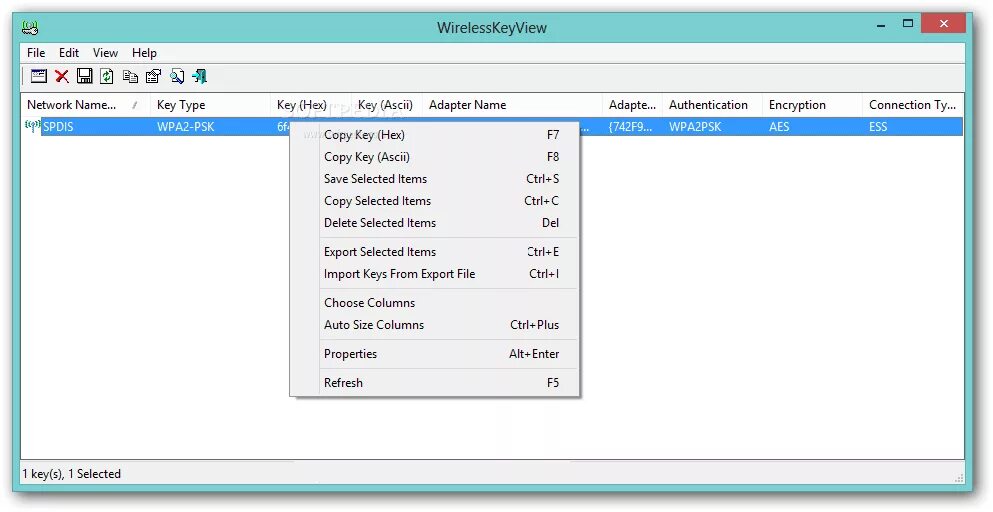Screen dimensions: 993x512
Task: Select Save Selected Items in context menu
Action: point(434,179)
